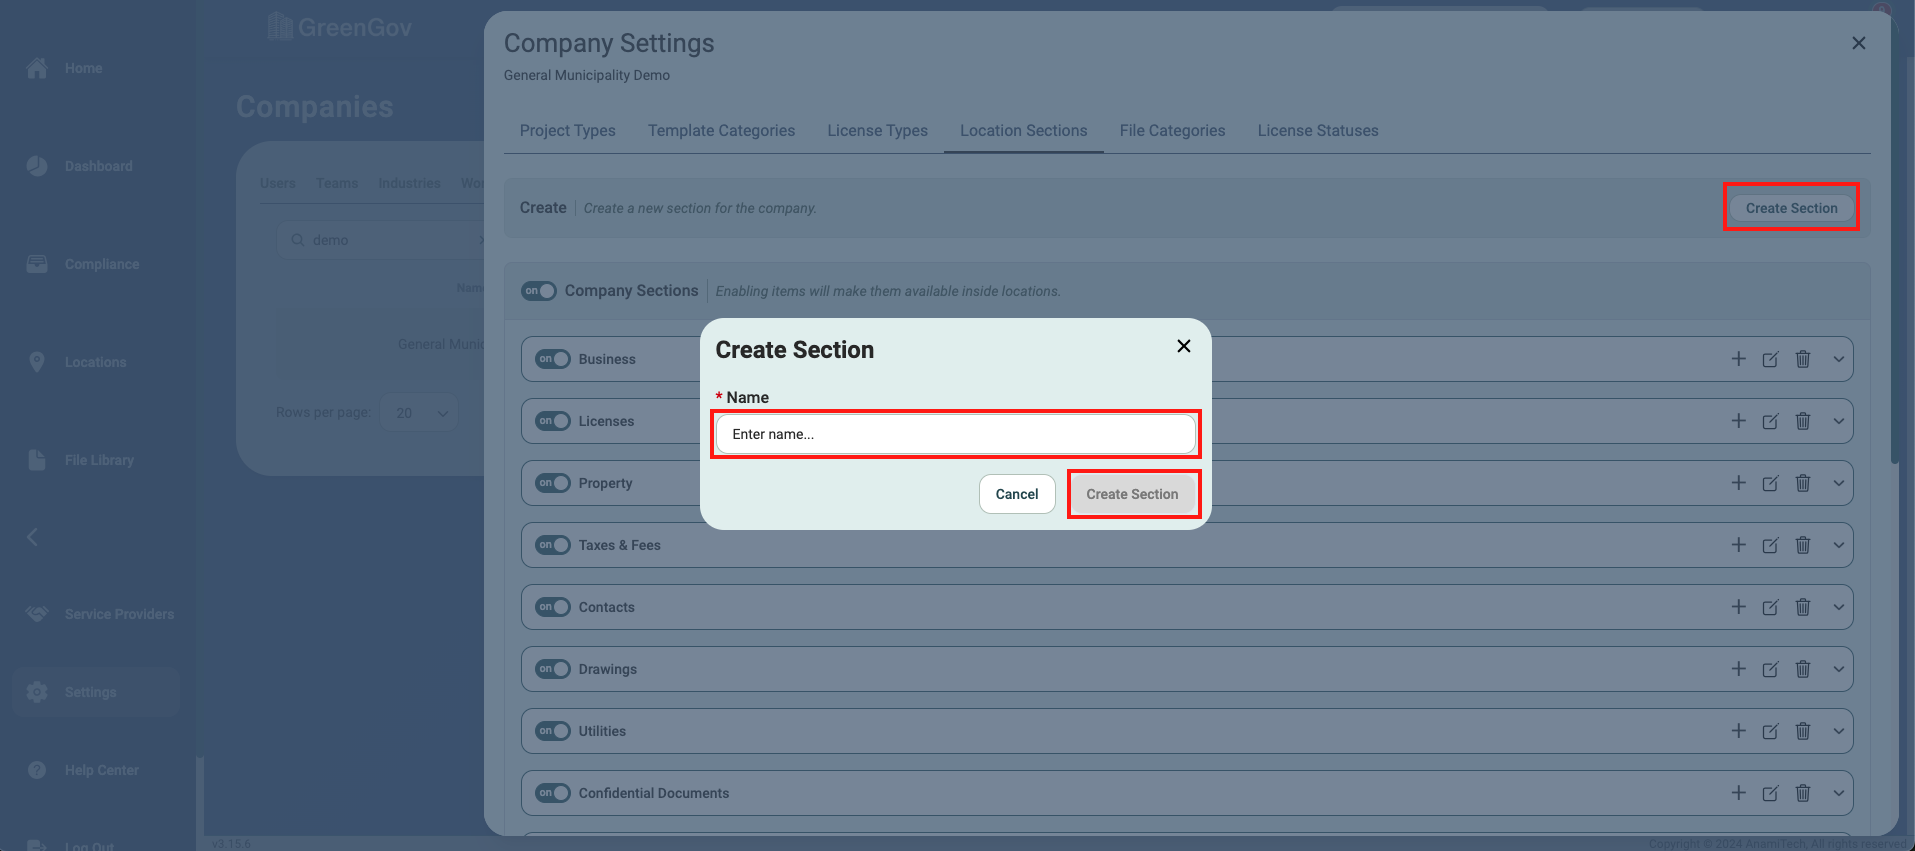Image resolution: width=1915 pixels, height=851 pixels.
Task: Click the plus icon on Utilities row
Action: point(1738,731)
